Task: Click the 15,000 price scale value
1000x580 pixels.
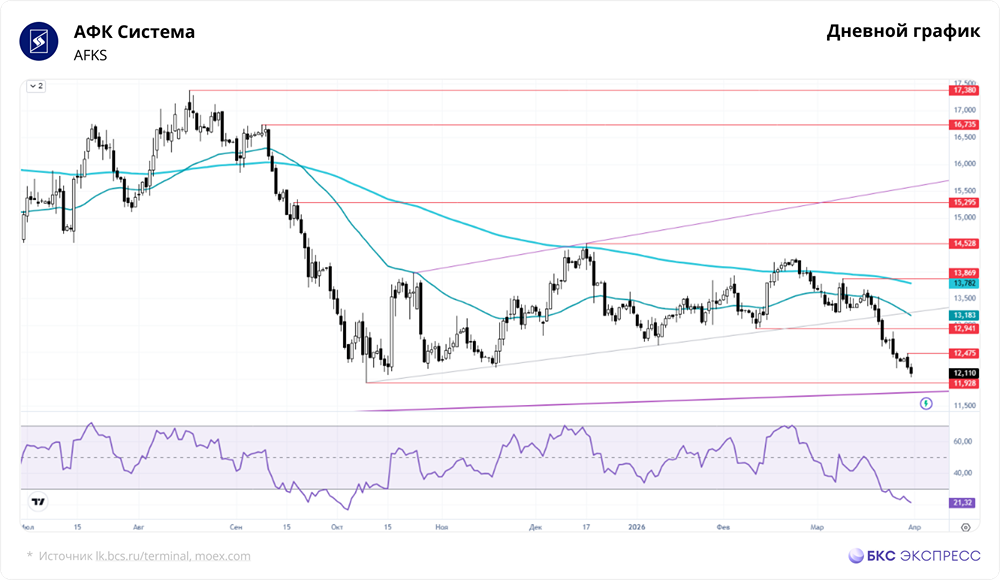Action: pyautogui.click(x=965, y=217)
